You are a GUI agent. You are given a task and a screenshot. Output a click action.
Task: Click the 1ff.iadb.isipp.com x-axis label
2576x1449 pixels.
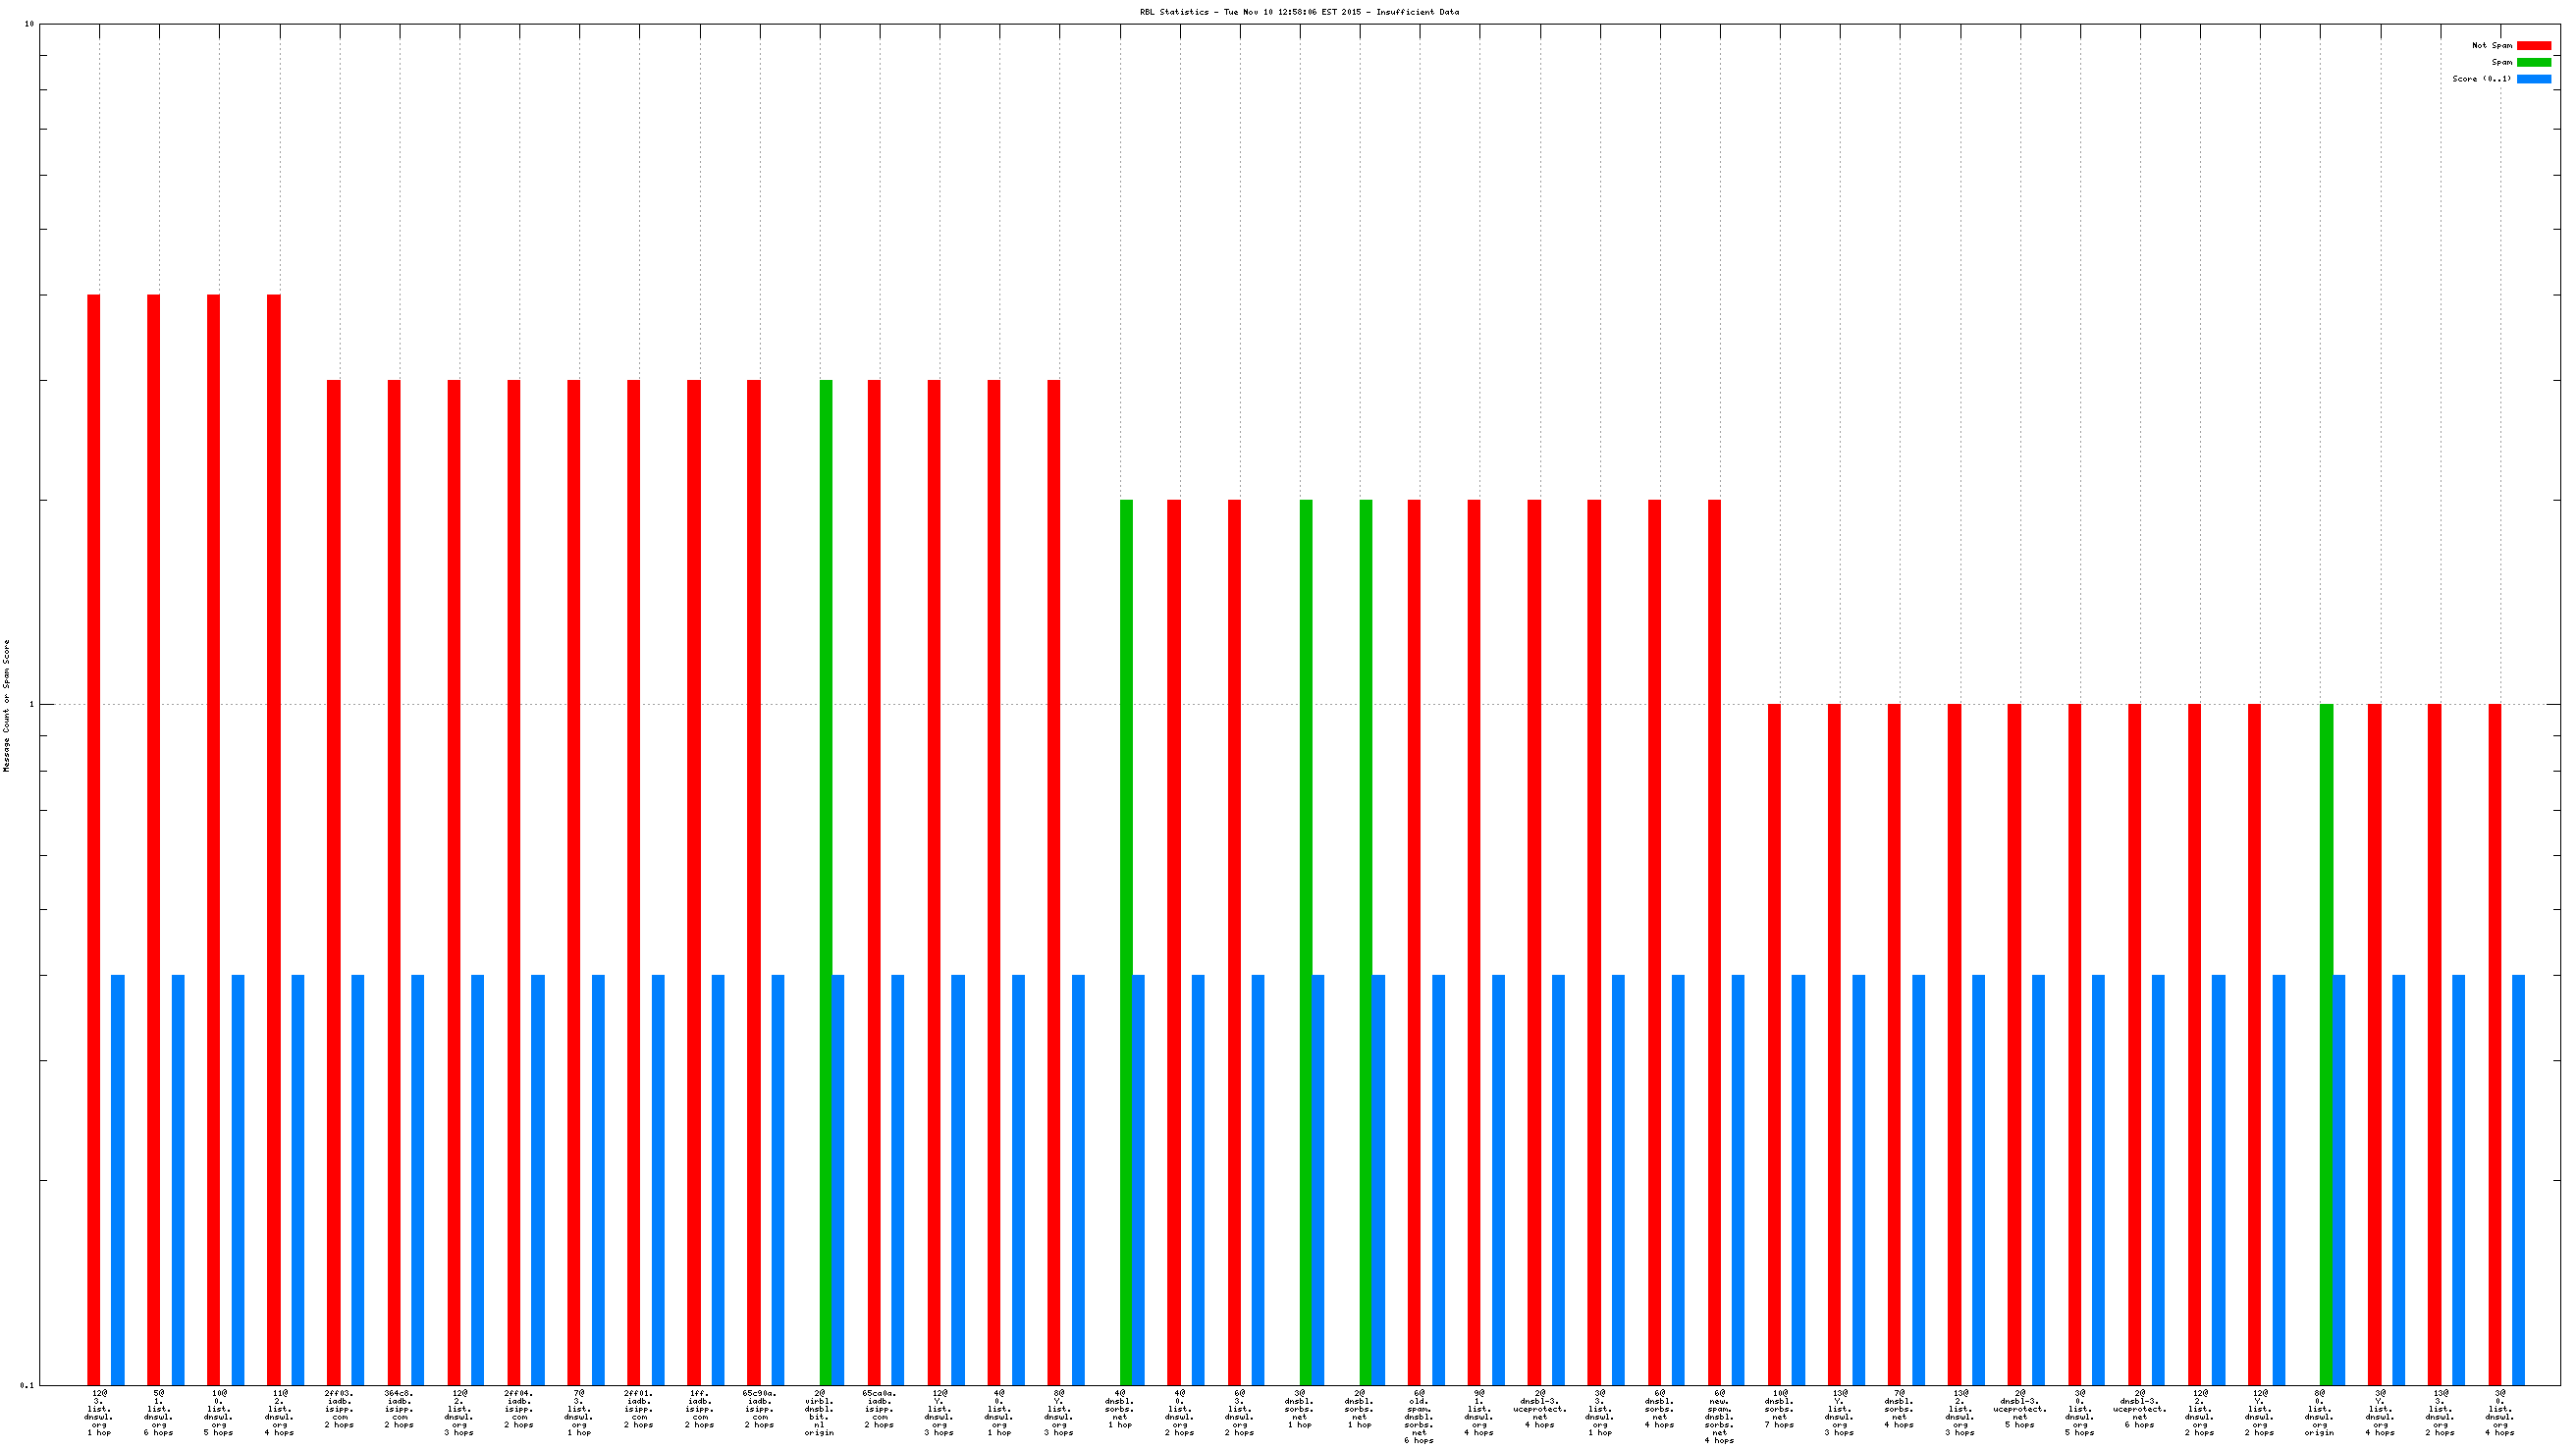coord(699,1408)
